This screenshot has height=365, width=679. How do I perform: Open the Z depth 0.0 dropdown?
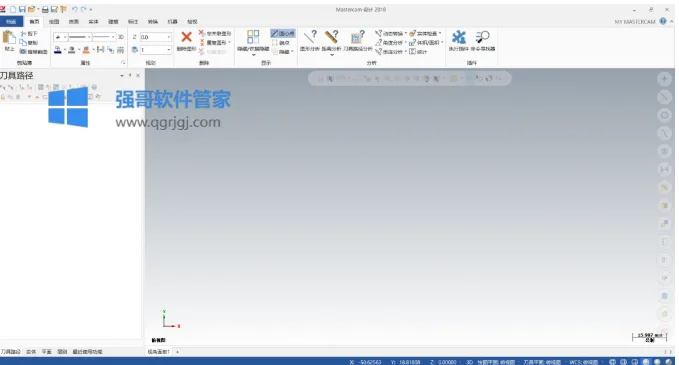click(x=168, y=37)
